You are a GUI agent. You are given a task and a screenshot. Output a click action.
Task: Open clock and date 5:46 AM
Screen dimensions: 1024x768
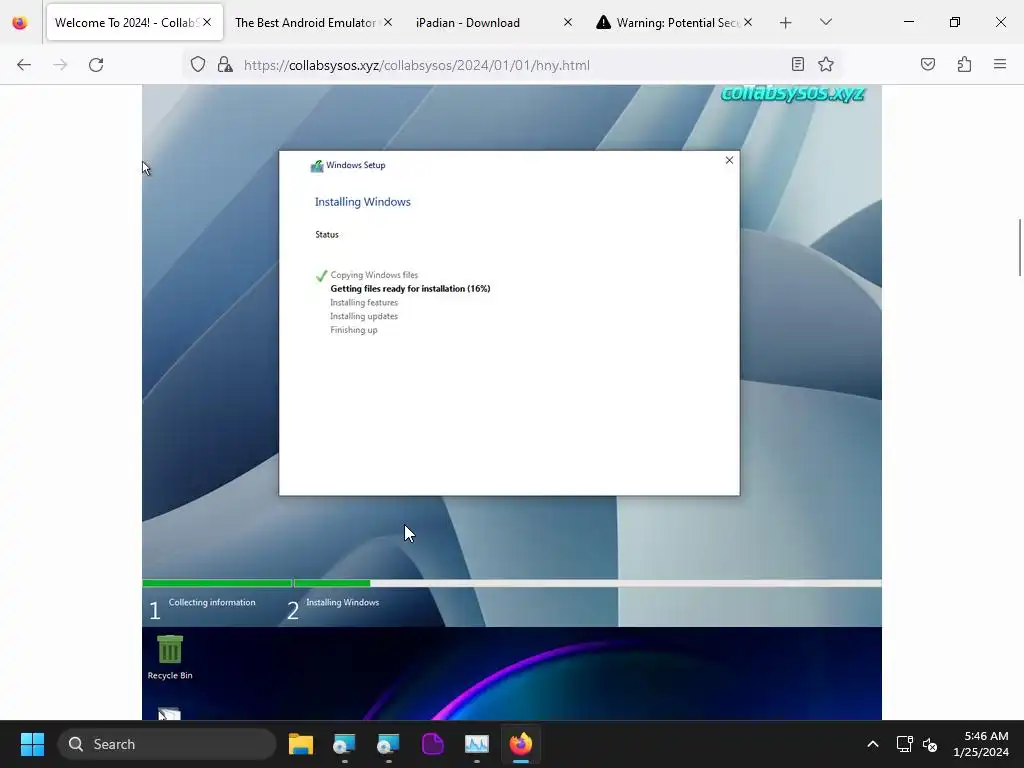pos(980,744)
